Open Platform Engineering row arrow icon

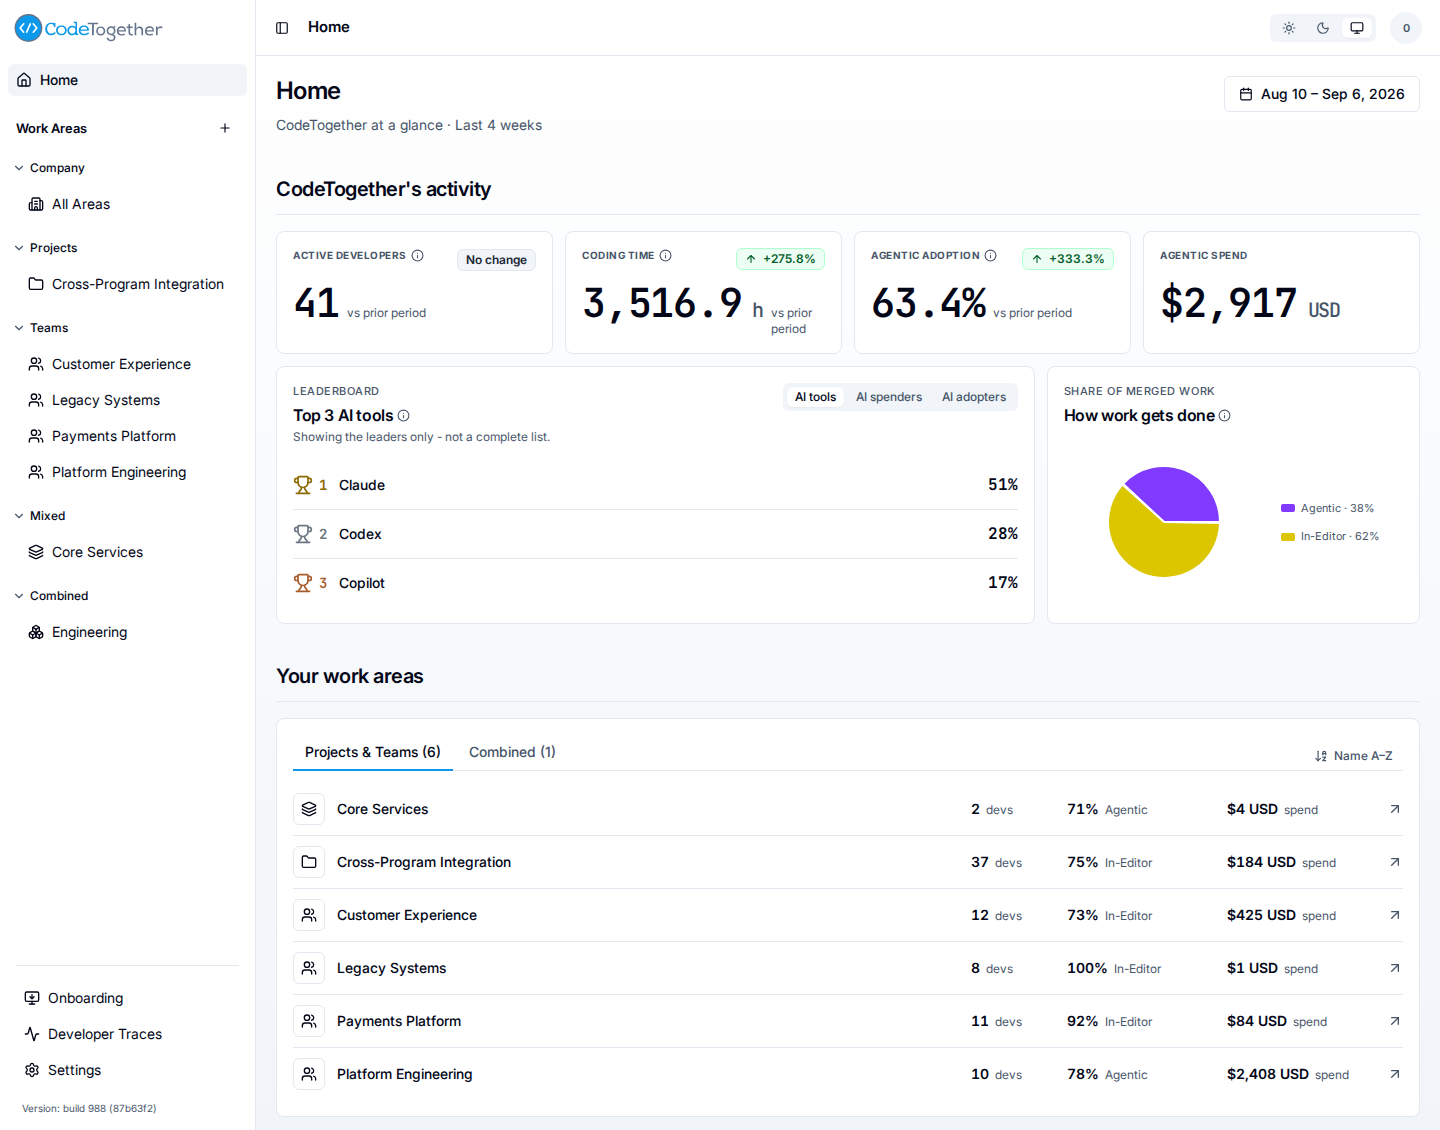(1395, 1074)
